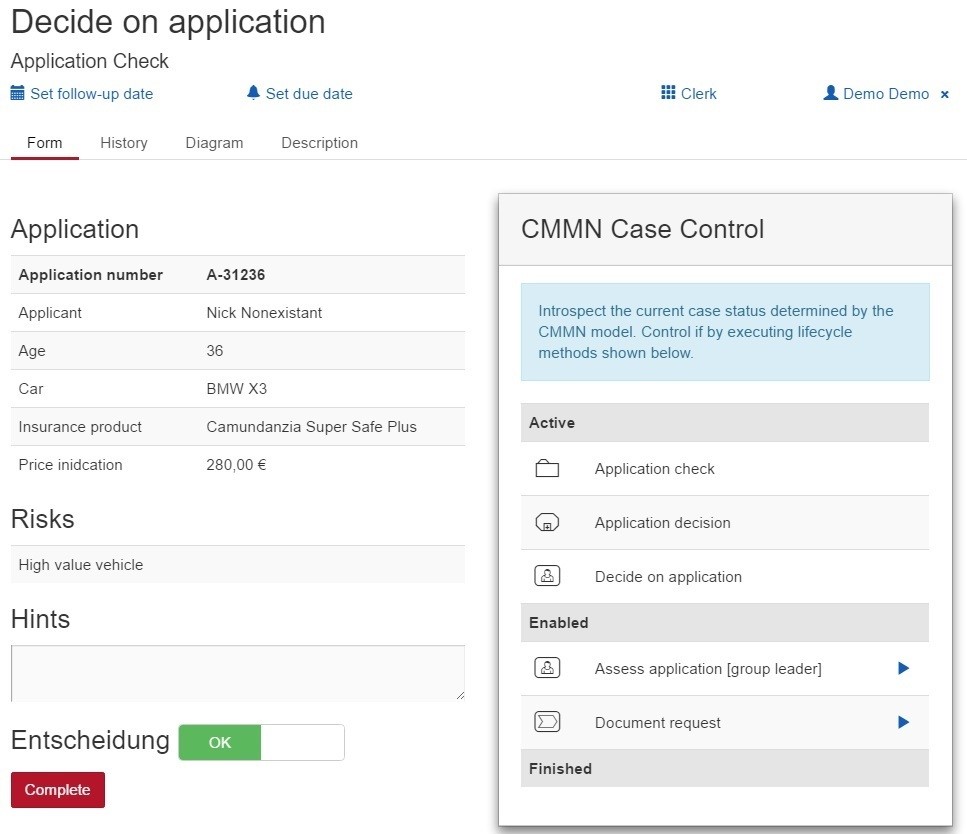
Task: Start Document request with the play arrow
Action: click(903, 722)
